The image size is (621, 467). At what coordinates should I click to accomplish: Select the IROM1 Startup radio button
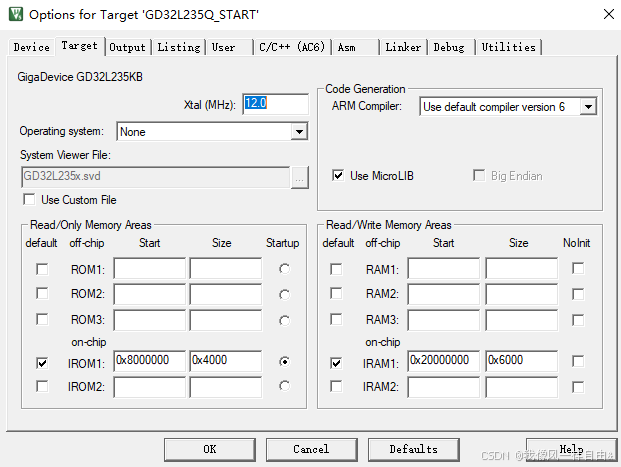pyautogui.click(x=284, y=362)
